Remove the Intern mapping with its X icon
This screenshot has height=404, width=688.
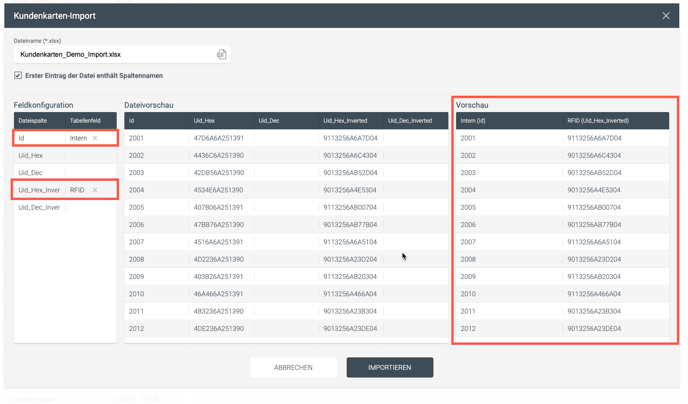pyautogui.click(x=95, y=138)
